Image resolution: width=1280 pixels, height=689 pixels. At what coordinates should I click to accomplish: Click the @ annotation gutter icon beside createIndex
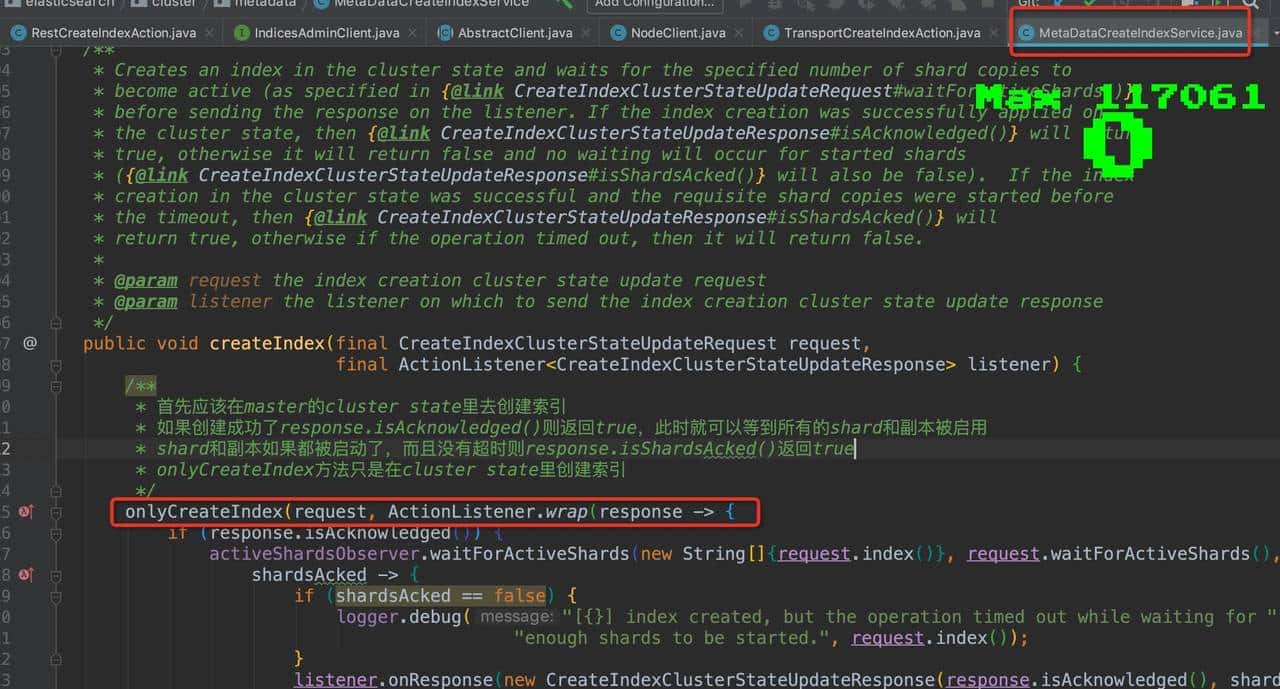click(x=29, y=343)
